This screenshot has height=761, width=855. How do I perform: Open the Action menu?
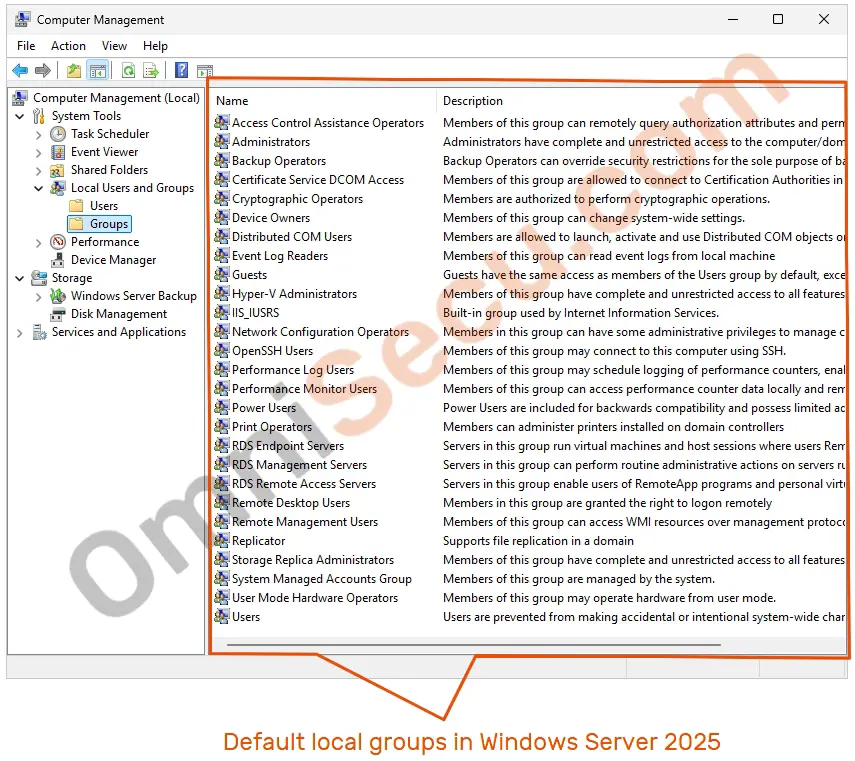click(x=68, y=46)
